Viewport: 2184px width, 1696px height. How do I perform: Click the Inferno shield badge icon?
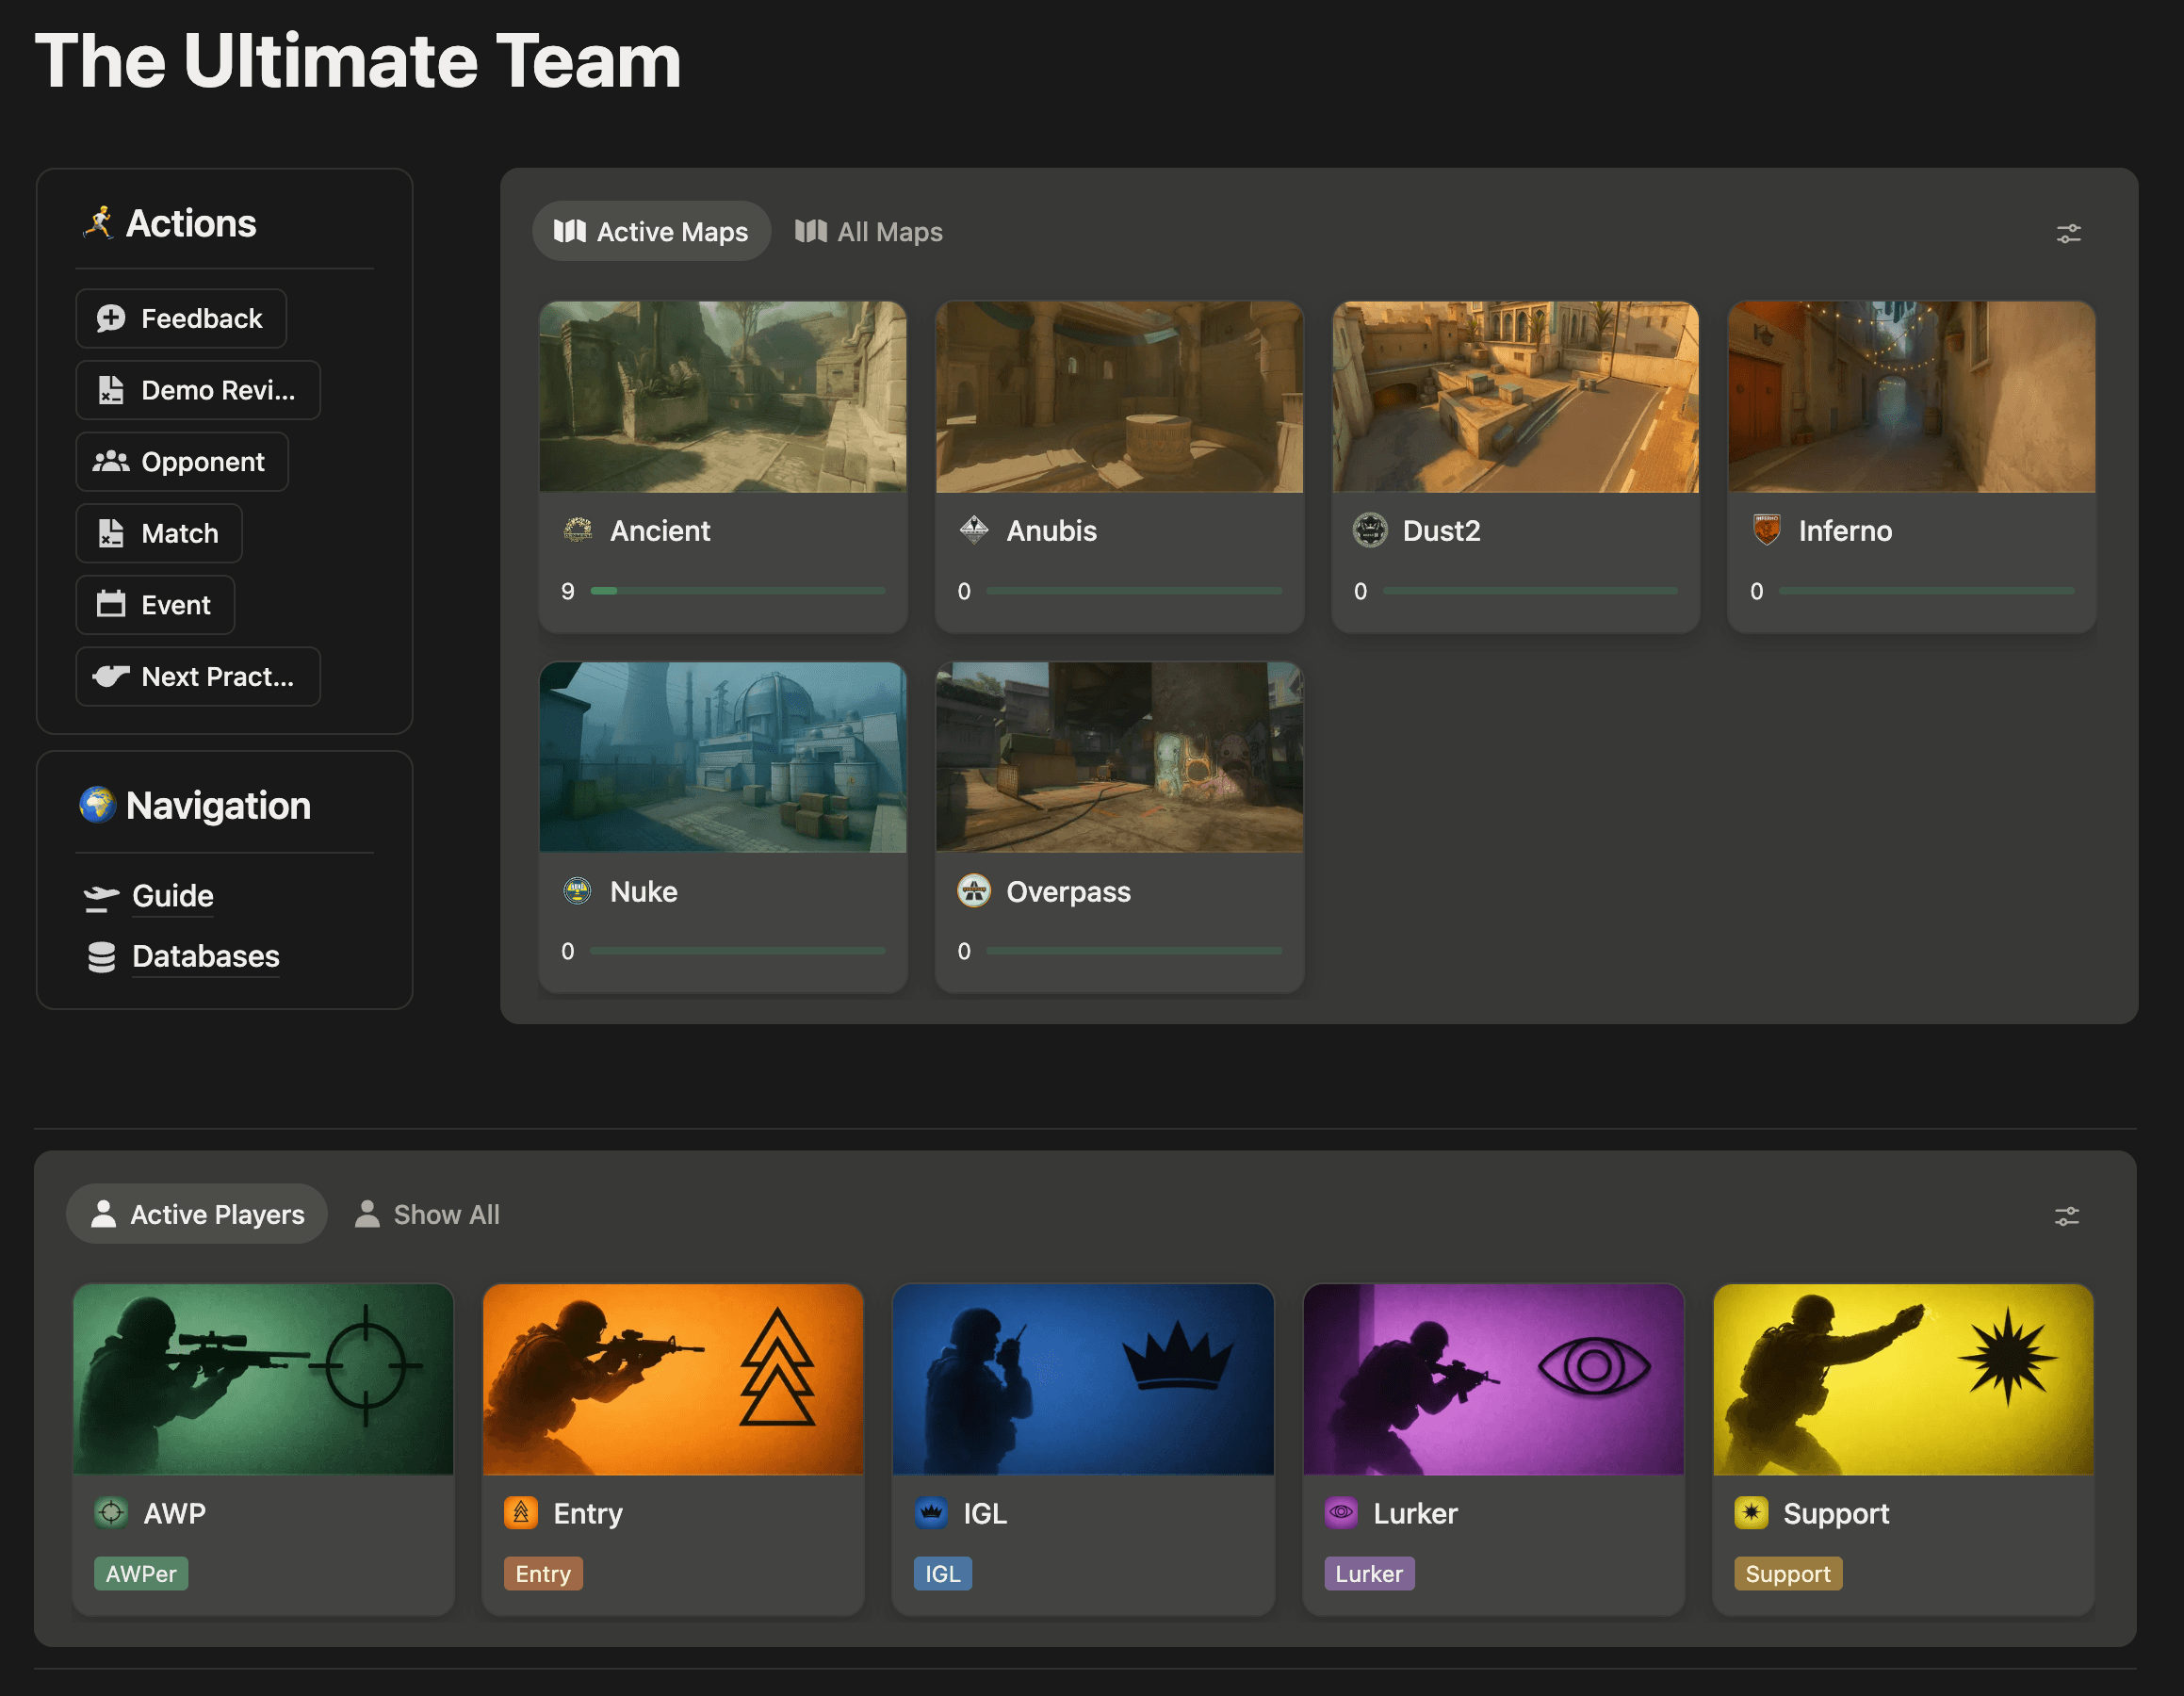tap(1766, 530)
